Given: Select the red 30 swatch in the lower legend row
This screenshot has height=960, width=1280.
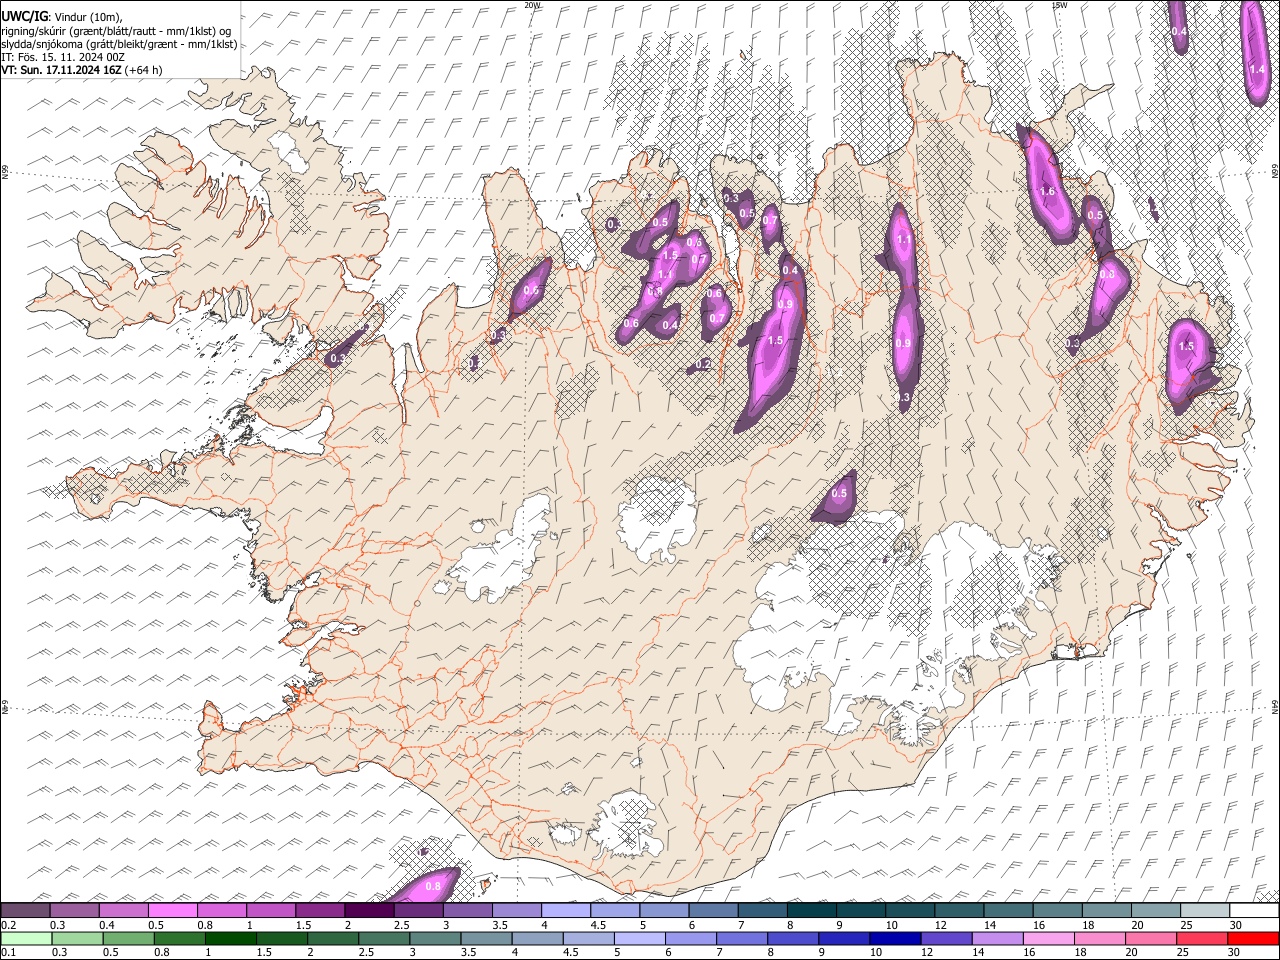Looking at the screenshot, I should 1253,938.
